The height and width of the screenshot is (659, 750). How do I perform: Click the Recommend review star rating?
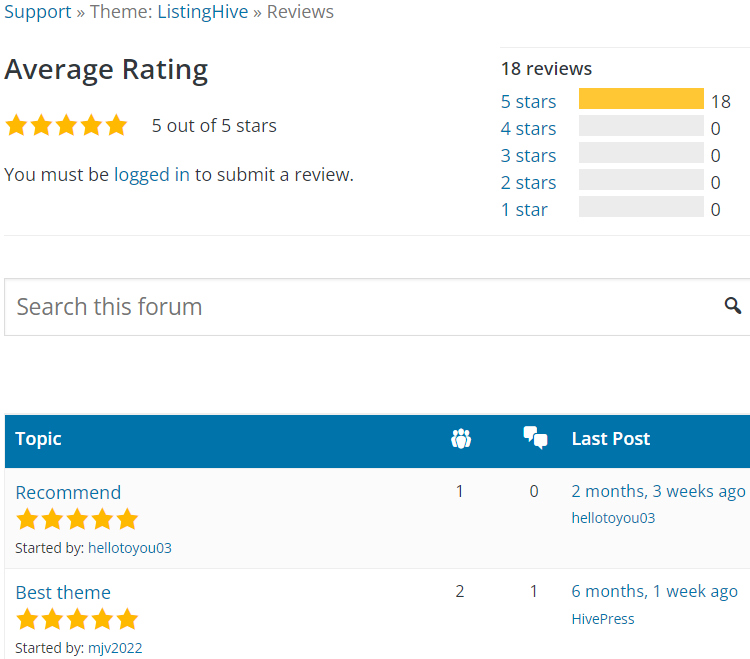point(77,520)
